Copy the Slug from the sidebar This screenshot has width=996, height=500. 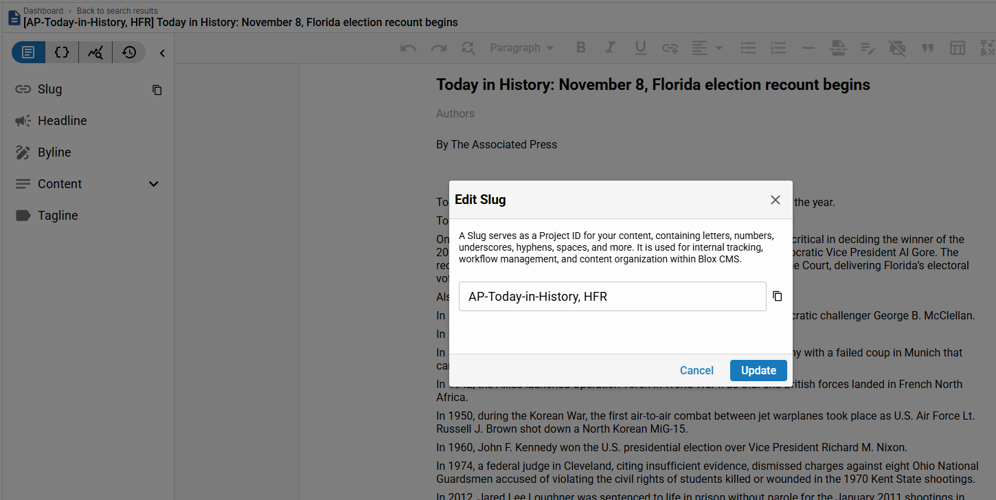pyautogui.click(x=157, y=90)
